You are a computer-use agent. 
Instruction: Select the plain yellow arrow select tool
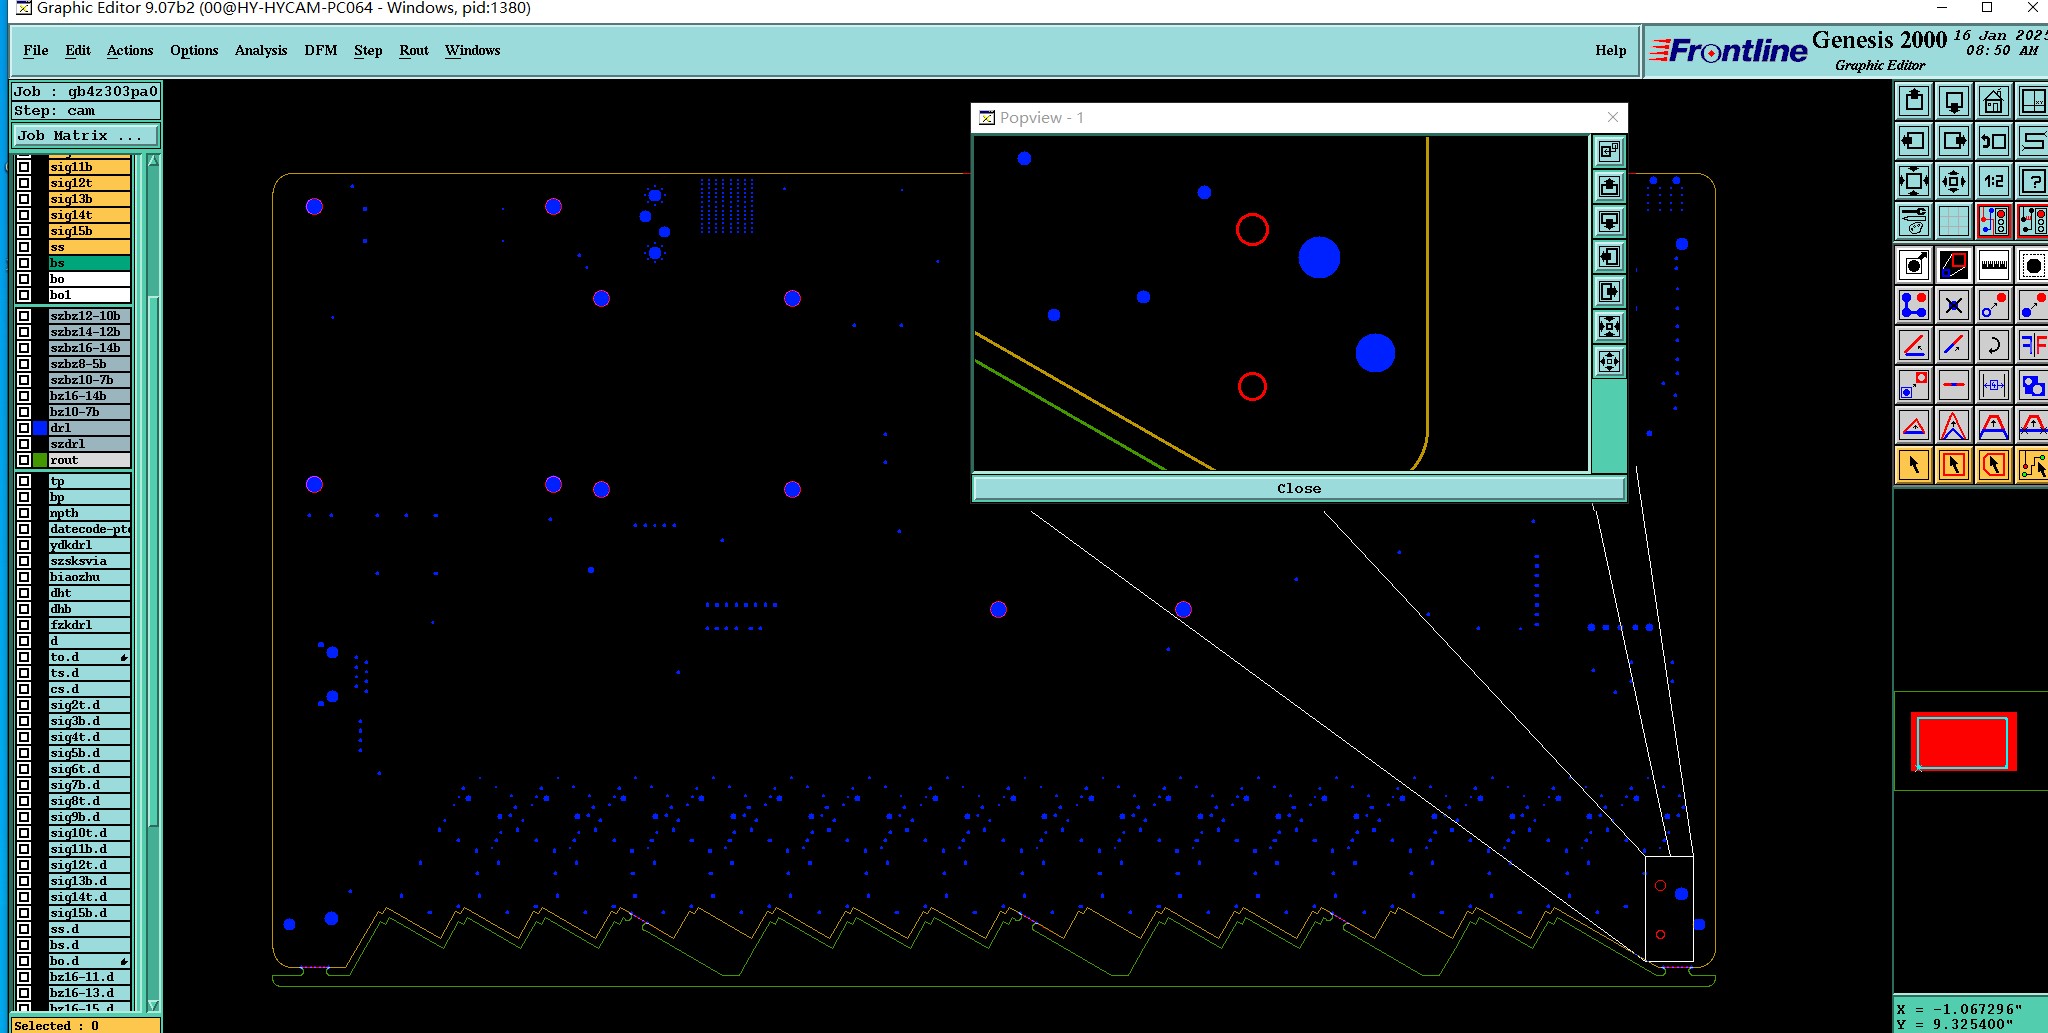click(1913, 465)
